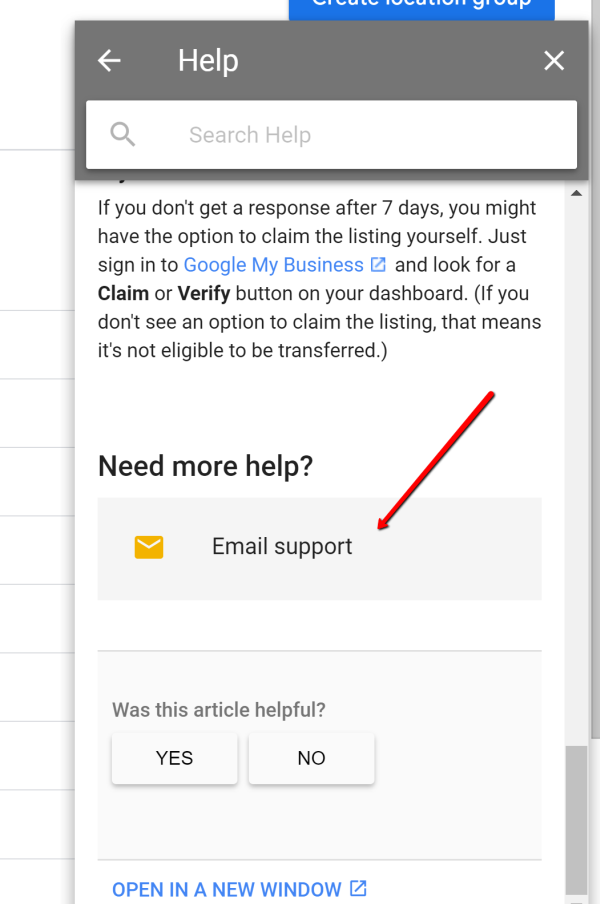The image size is (600, 904).
Task: Mark the article unhelpful with NO
Action: 311,758
